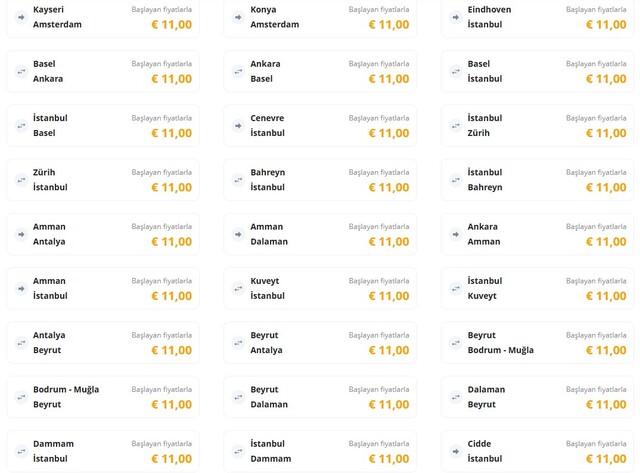Click the round-trip icon for Beyrut to Bodrum - Muğla

click(456, 343)
